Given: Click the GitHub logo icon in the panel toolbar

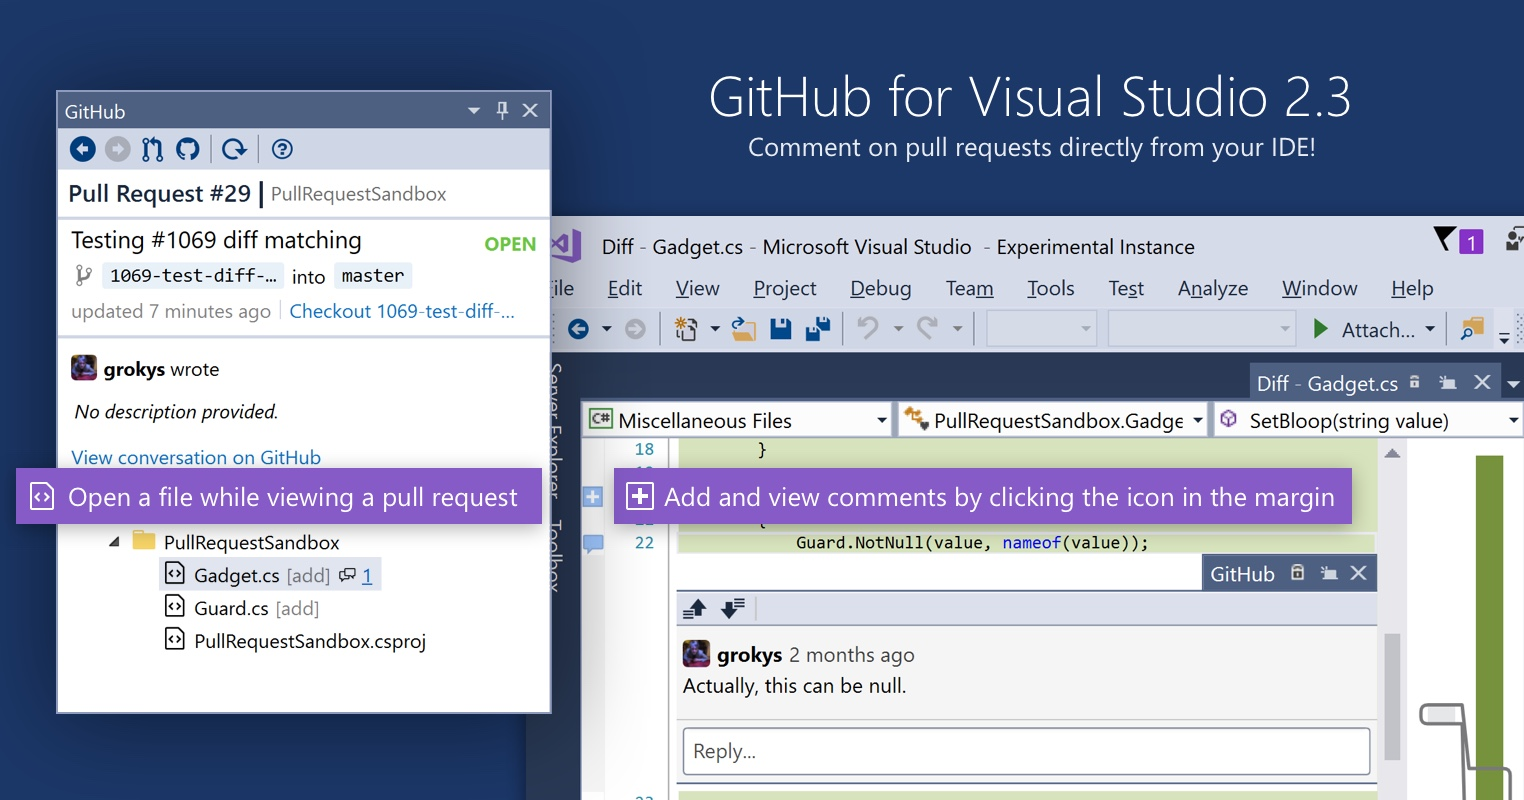Looking at the screenshot, I should pyautogui.click(x=187, y=148).
